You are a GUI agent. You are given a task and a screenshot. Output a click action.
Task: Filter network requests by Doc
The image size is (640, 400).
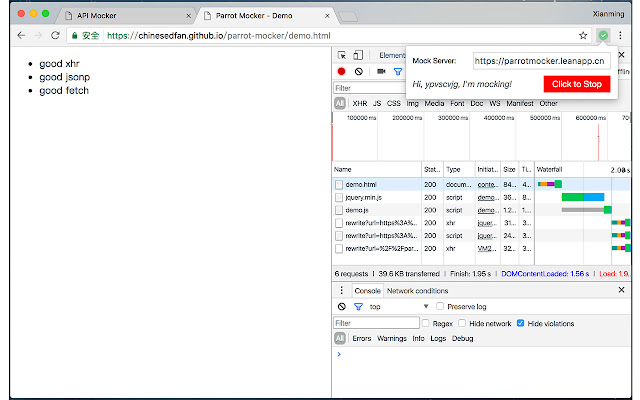pyautogui.click(x=477, y=104)
